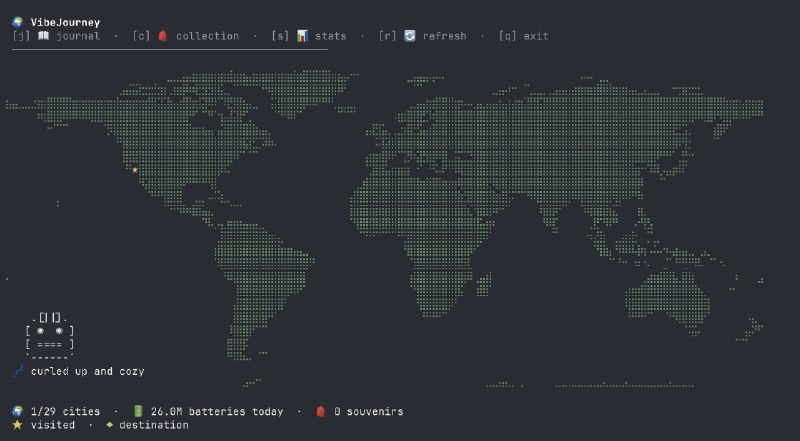Click the yellow star marker on the map
This screenshot has height=441, width=800.
[135, 170]
